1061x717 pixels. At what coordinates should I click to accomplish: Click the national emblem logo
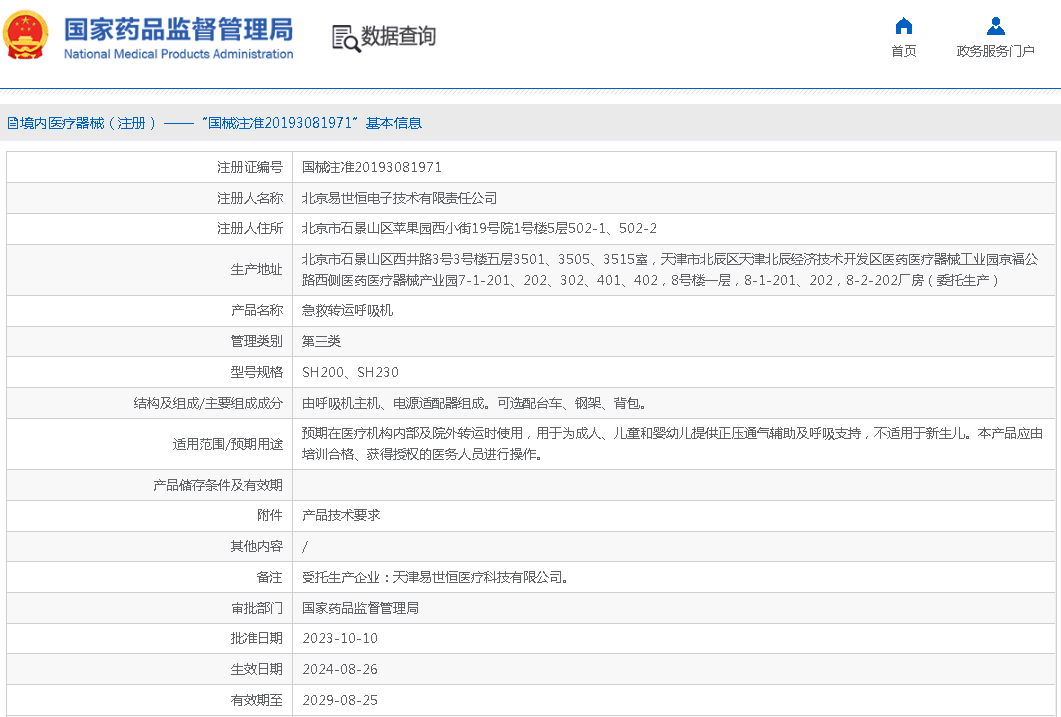coord(26,34)
